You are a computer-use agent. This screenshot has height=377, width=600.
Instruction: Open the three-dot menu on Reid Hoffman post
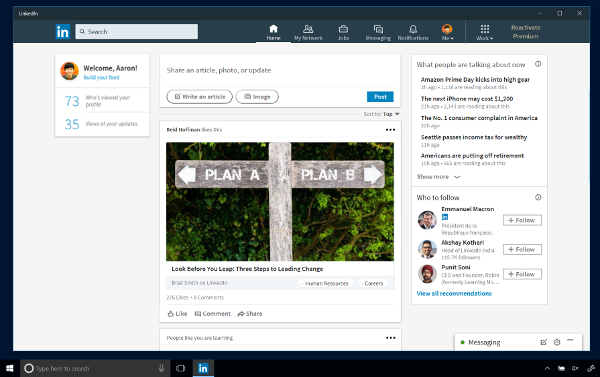[x=390, y=130]
